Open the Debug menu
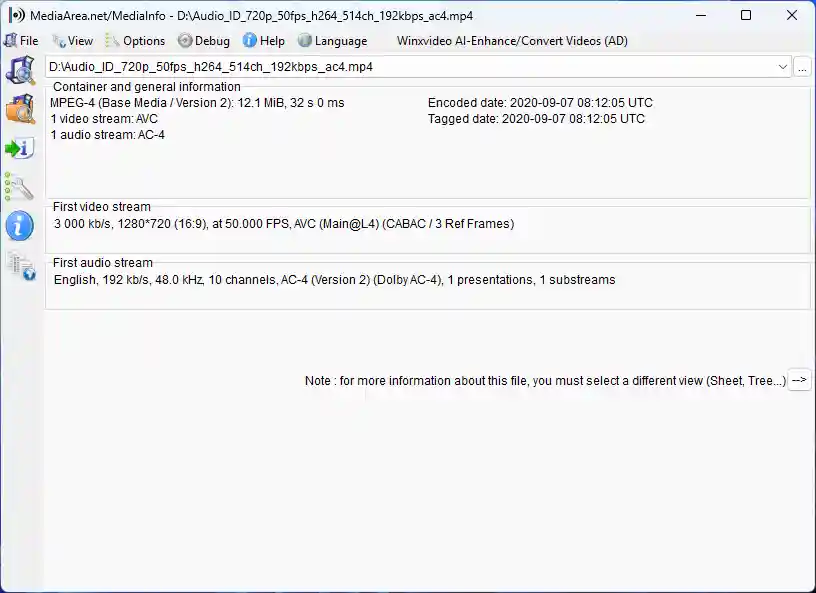Screen dimensions: 816x593 (x=203, y=41)
